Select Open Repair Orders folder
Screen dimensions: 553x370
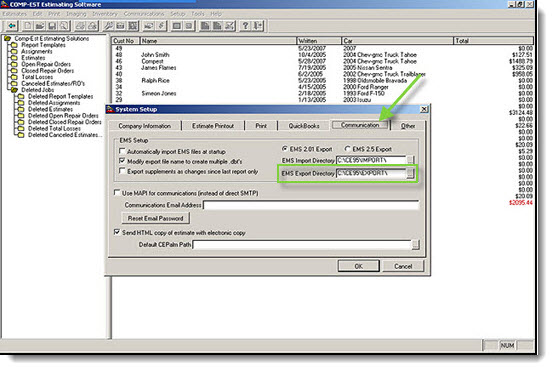coord(46,64)
